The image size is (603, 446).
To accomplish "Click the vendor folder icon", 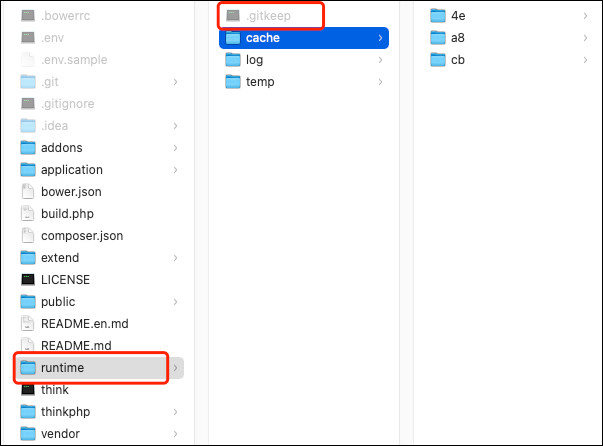I will tap(28, 433).
